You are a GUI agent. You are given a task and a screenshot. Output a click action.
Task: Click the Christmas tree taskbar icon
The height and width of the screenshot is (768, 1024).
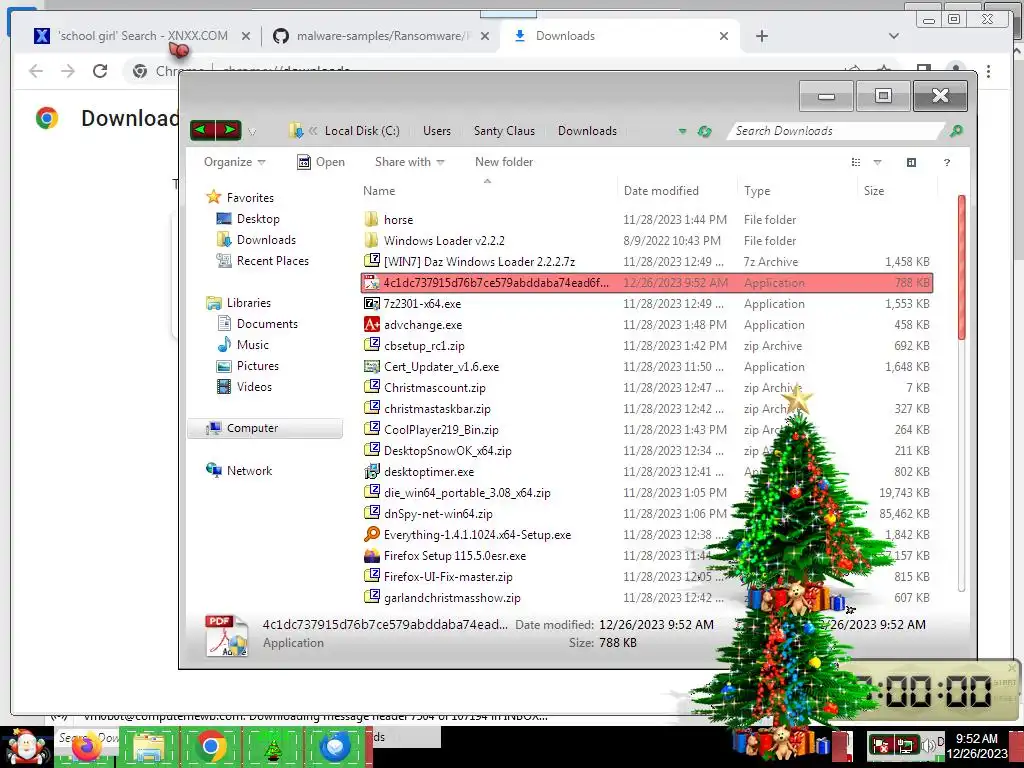click(272, 747)
